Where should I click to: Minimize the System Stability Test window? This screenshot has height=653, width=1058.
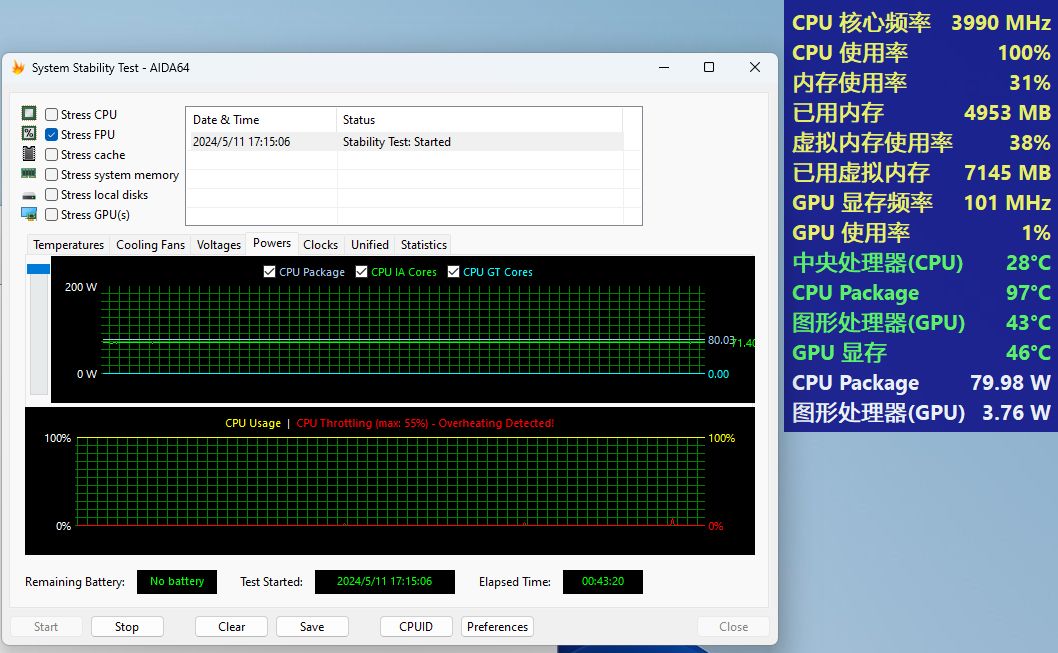click(x=664, y=67)
